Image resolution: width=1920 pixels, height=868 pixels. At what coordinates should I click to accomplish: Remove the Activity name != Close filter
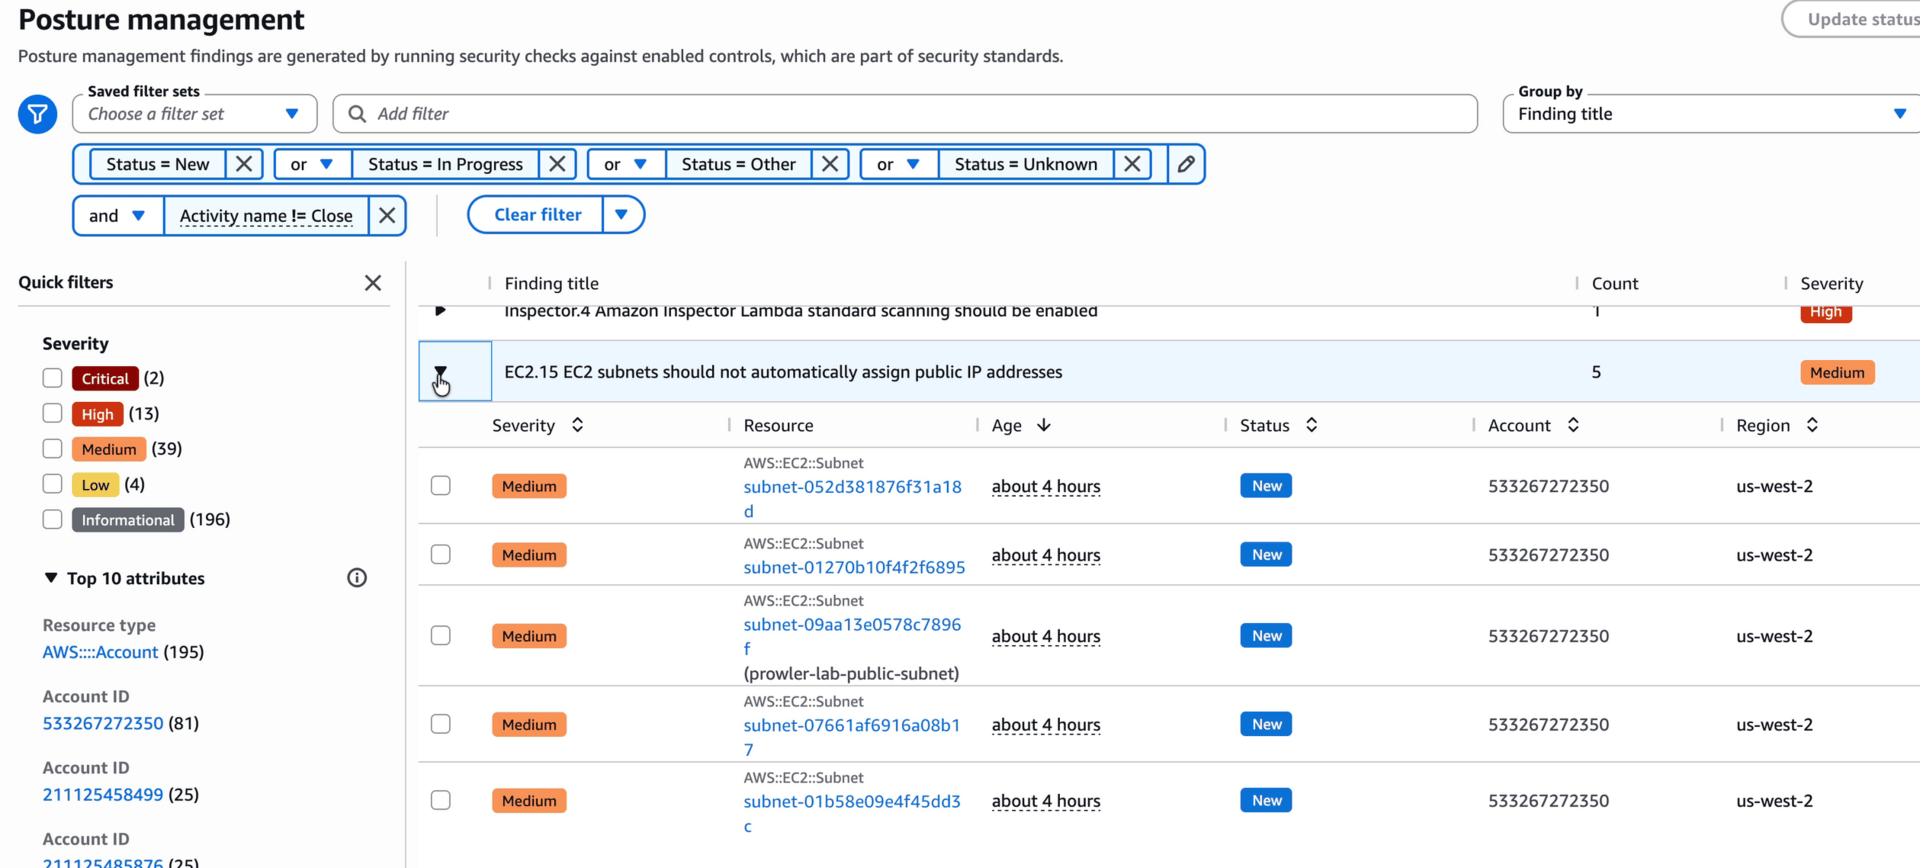(387, 216)
